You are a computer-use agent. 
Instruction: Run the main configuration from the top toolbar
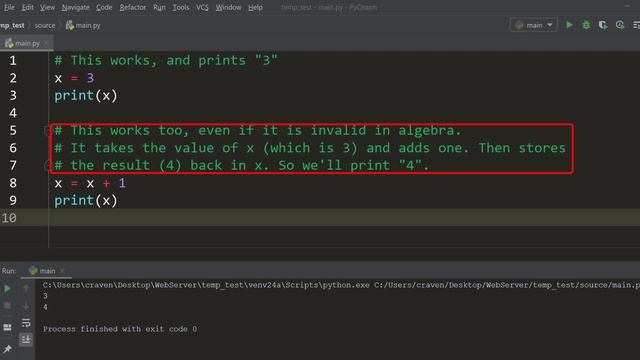coord(569,25)
